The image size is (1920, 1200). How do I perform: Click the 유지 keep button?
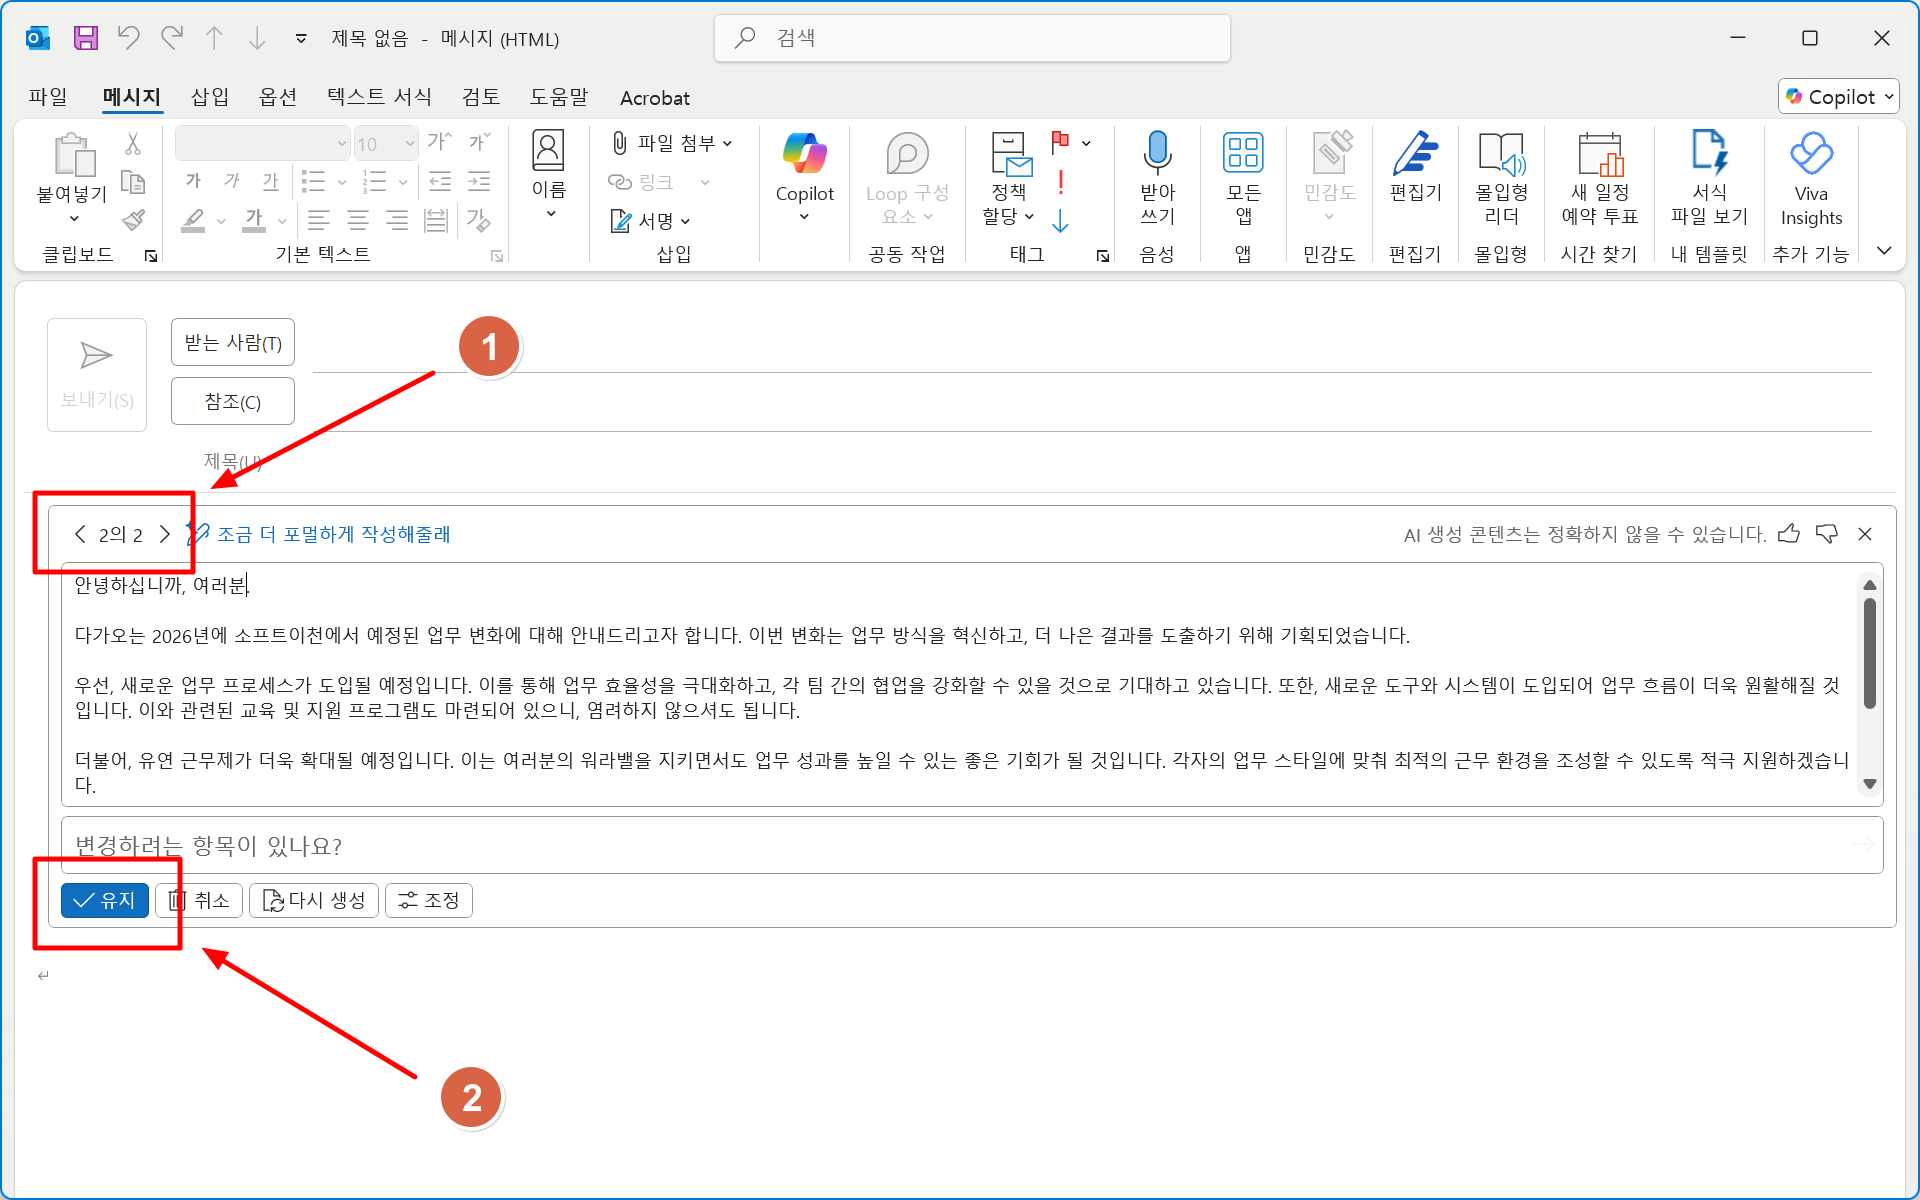point(105,900)
